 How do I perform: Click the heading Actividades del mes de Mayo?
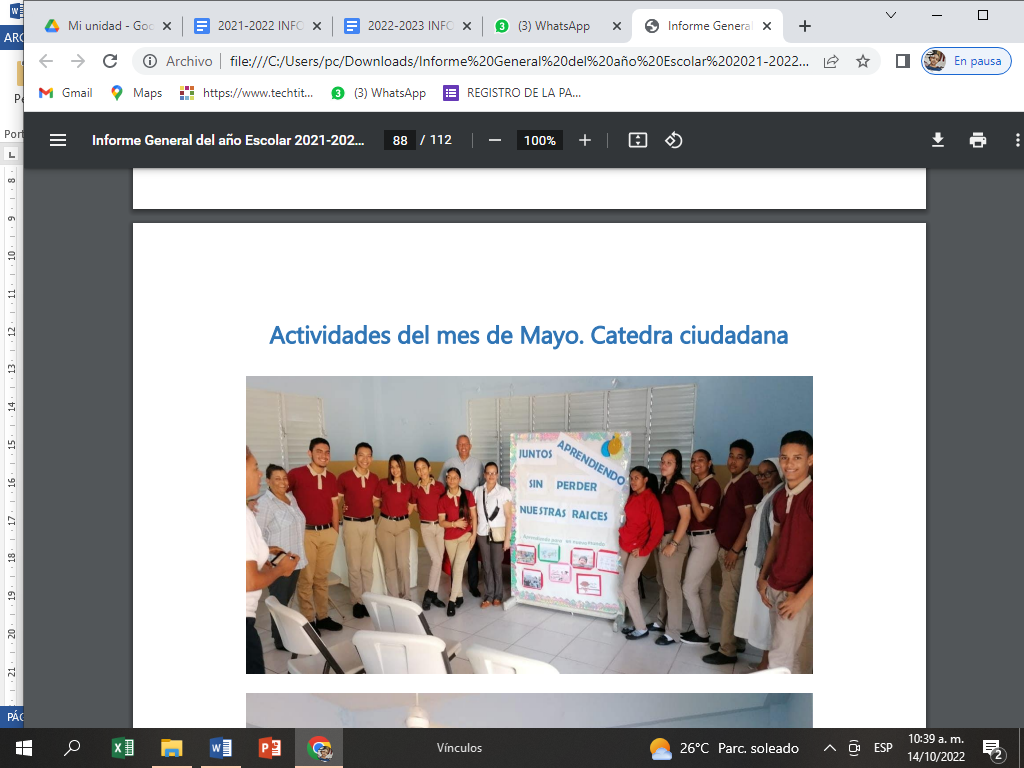[528, 335]
